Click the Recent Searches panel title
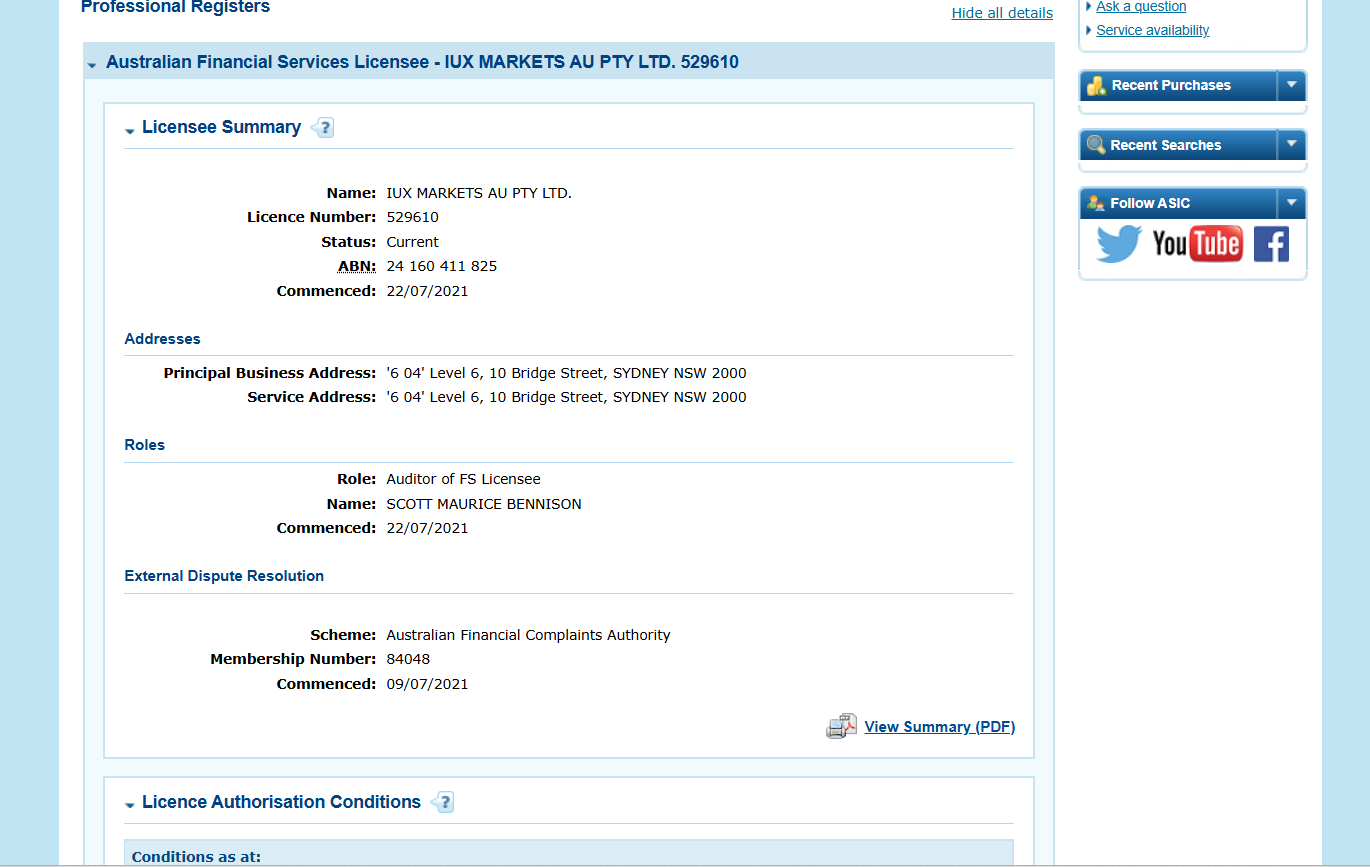 point(1166,145)
